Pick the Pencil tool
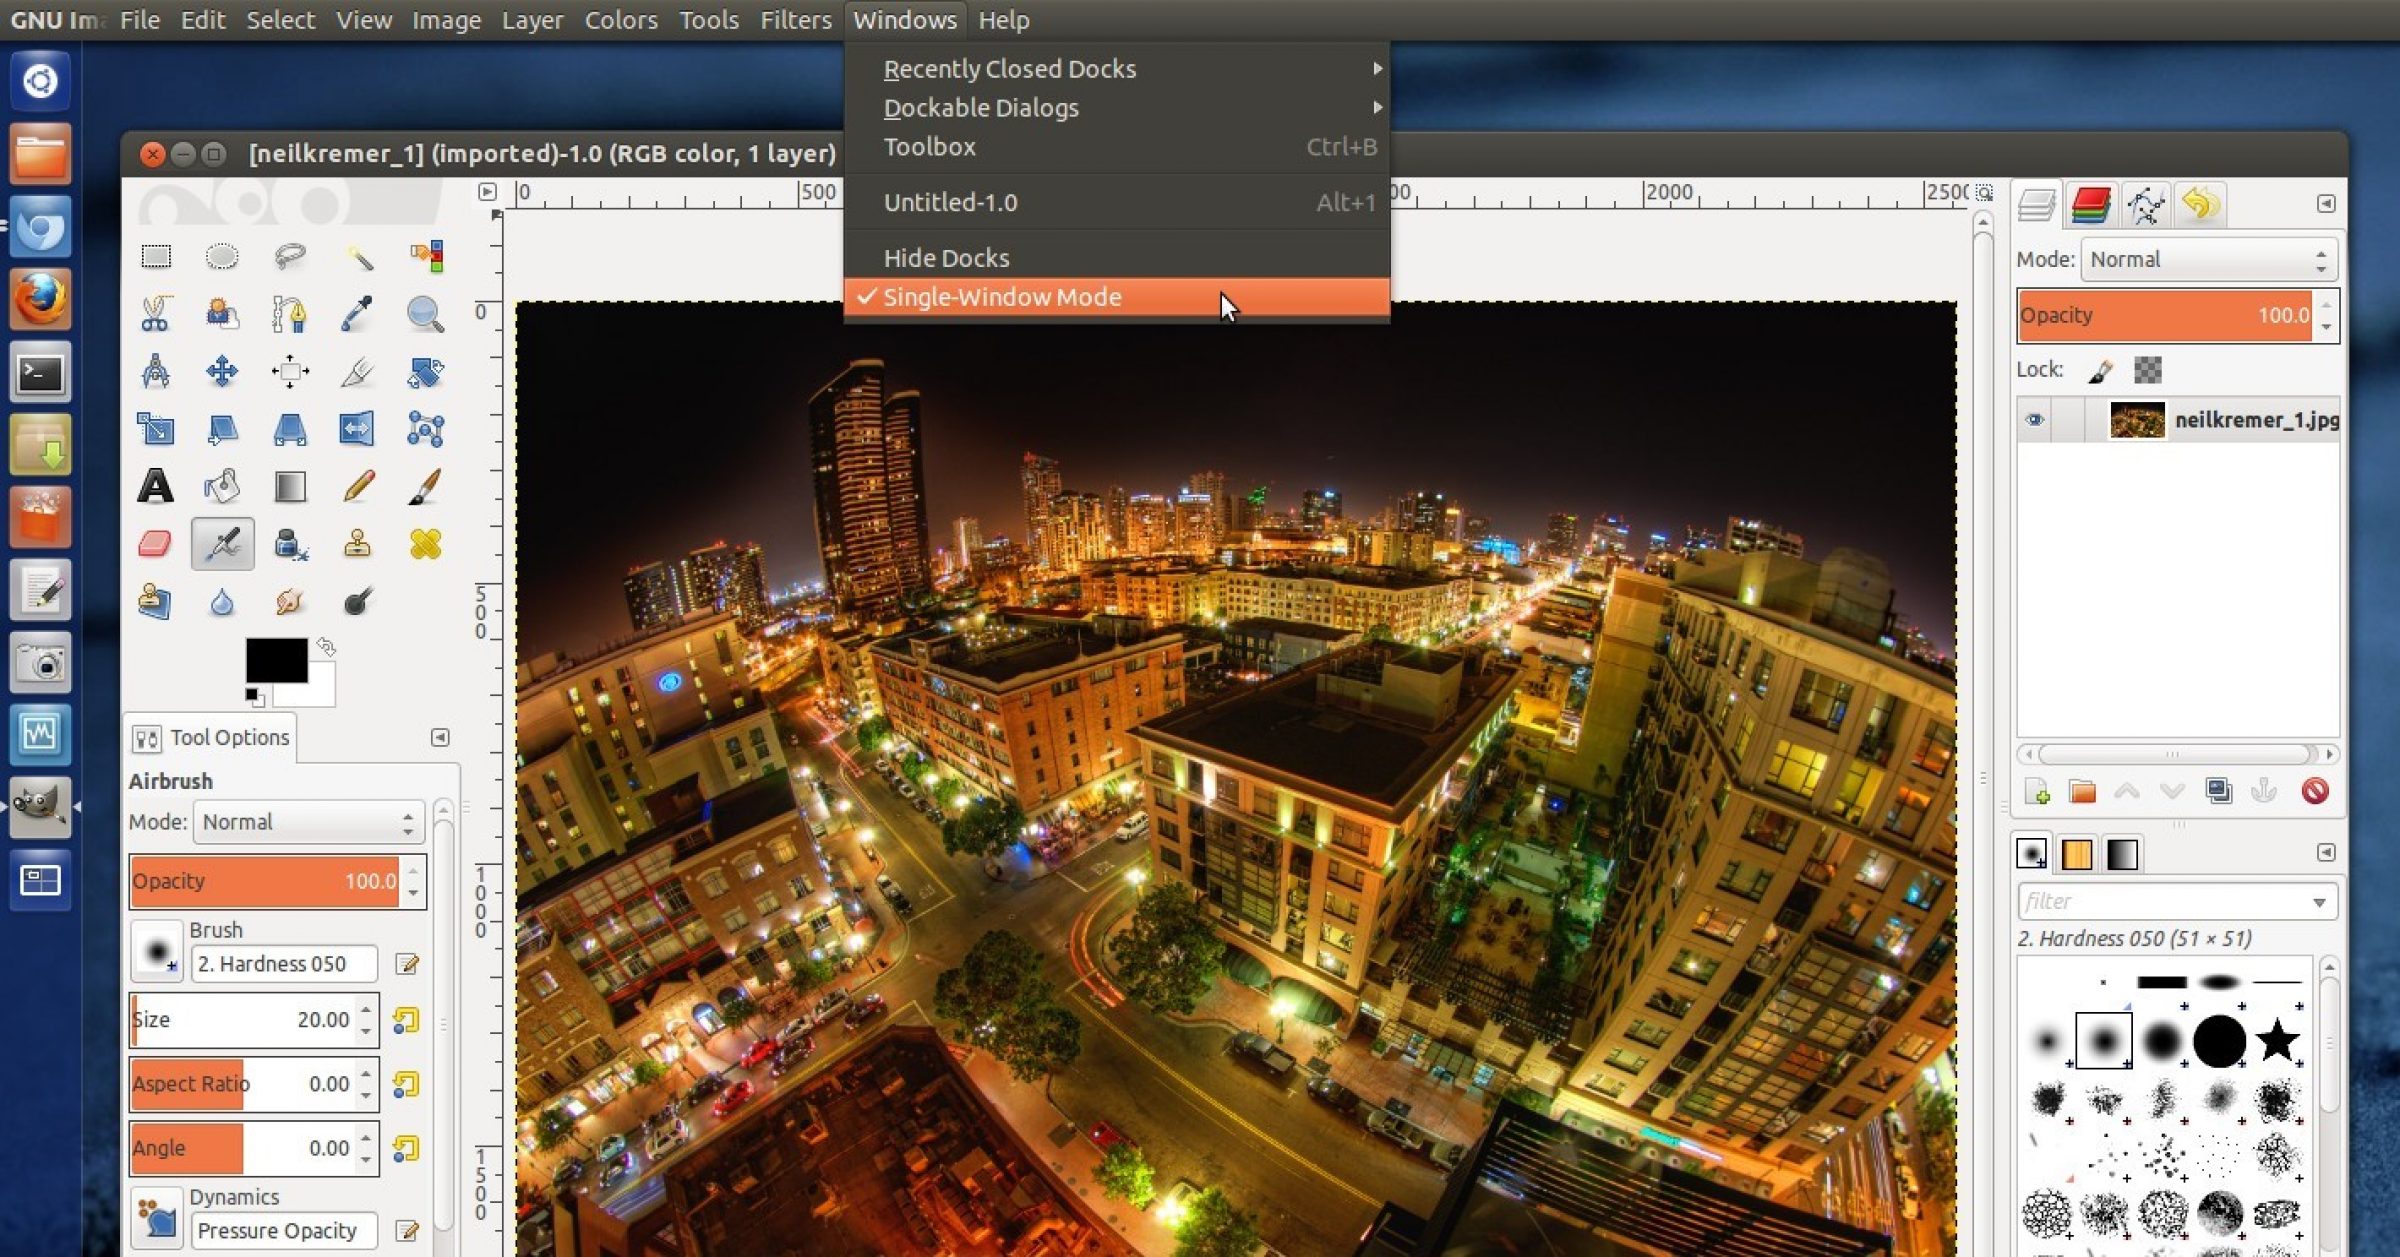The height and width of the screenshot is (1257, 2400). click(357, 487)
